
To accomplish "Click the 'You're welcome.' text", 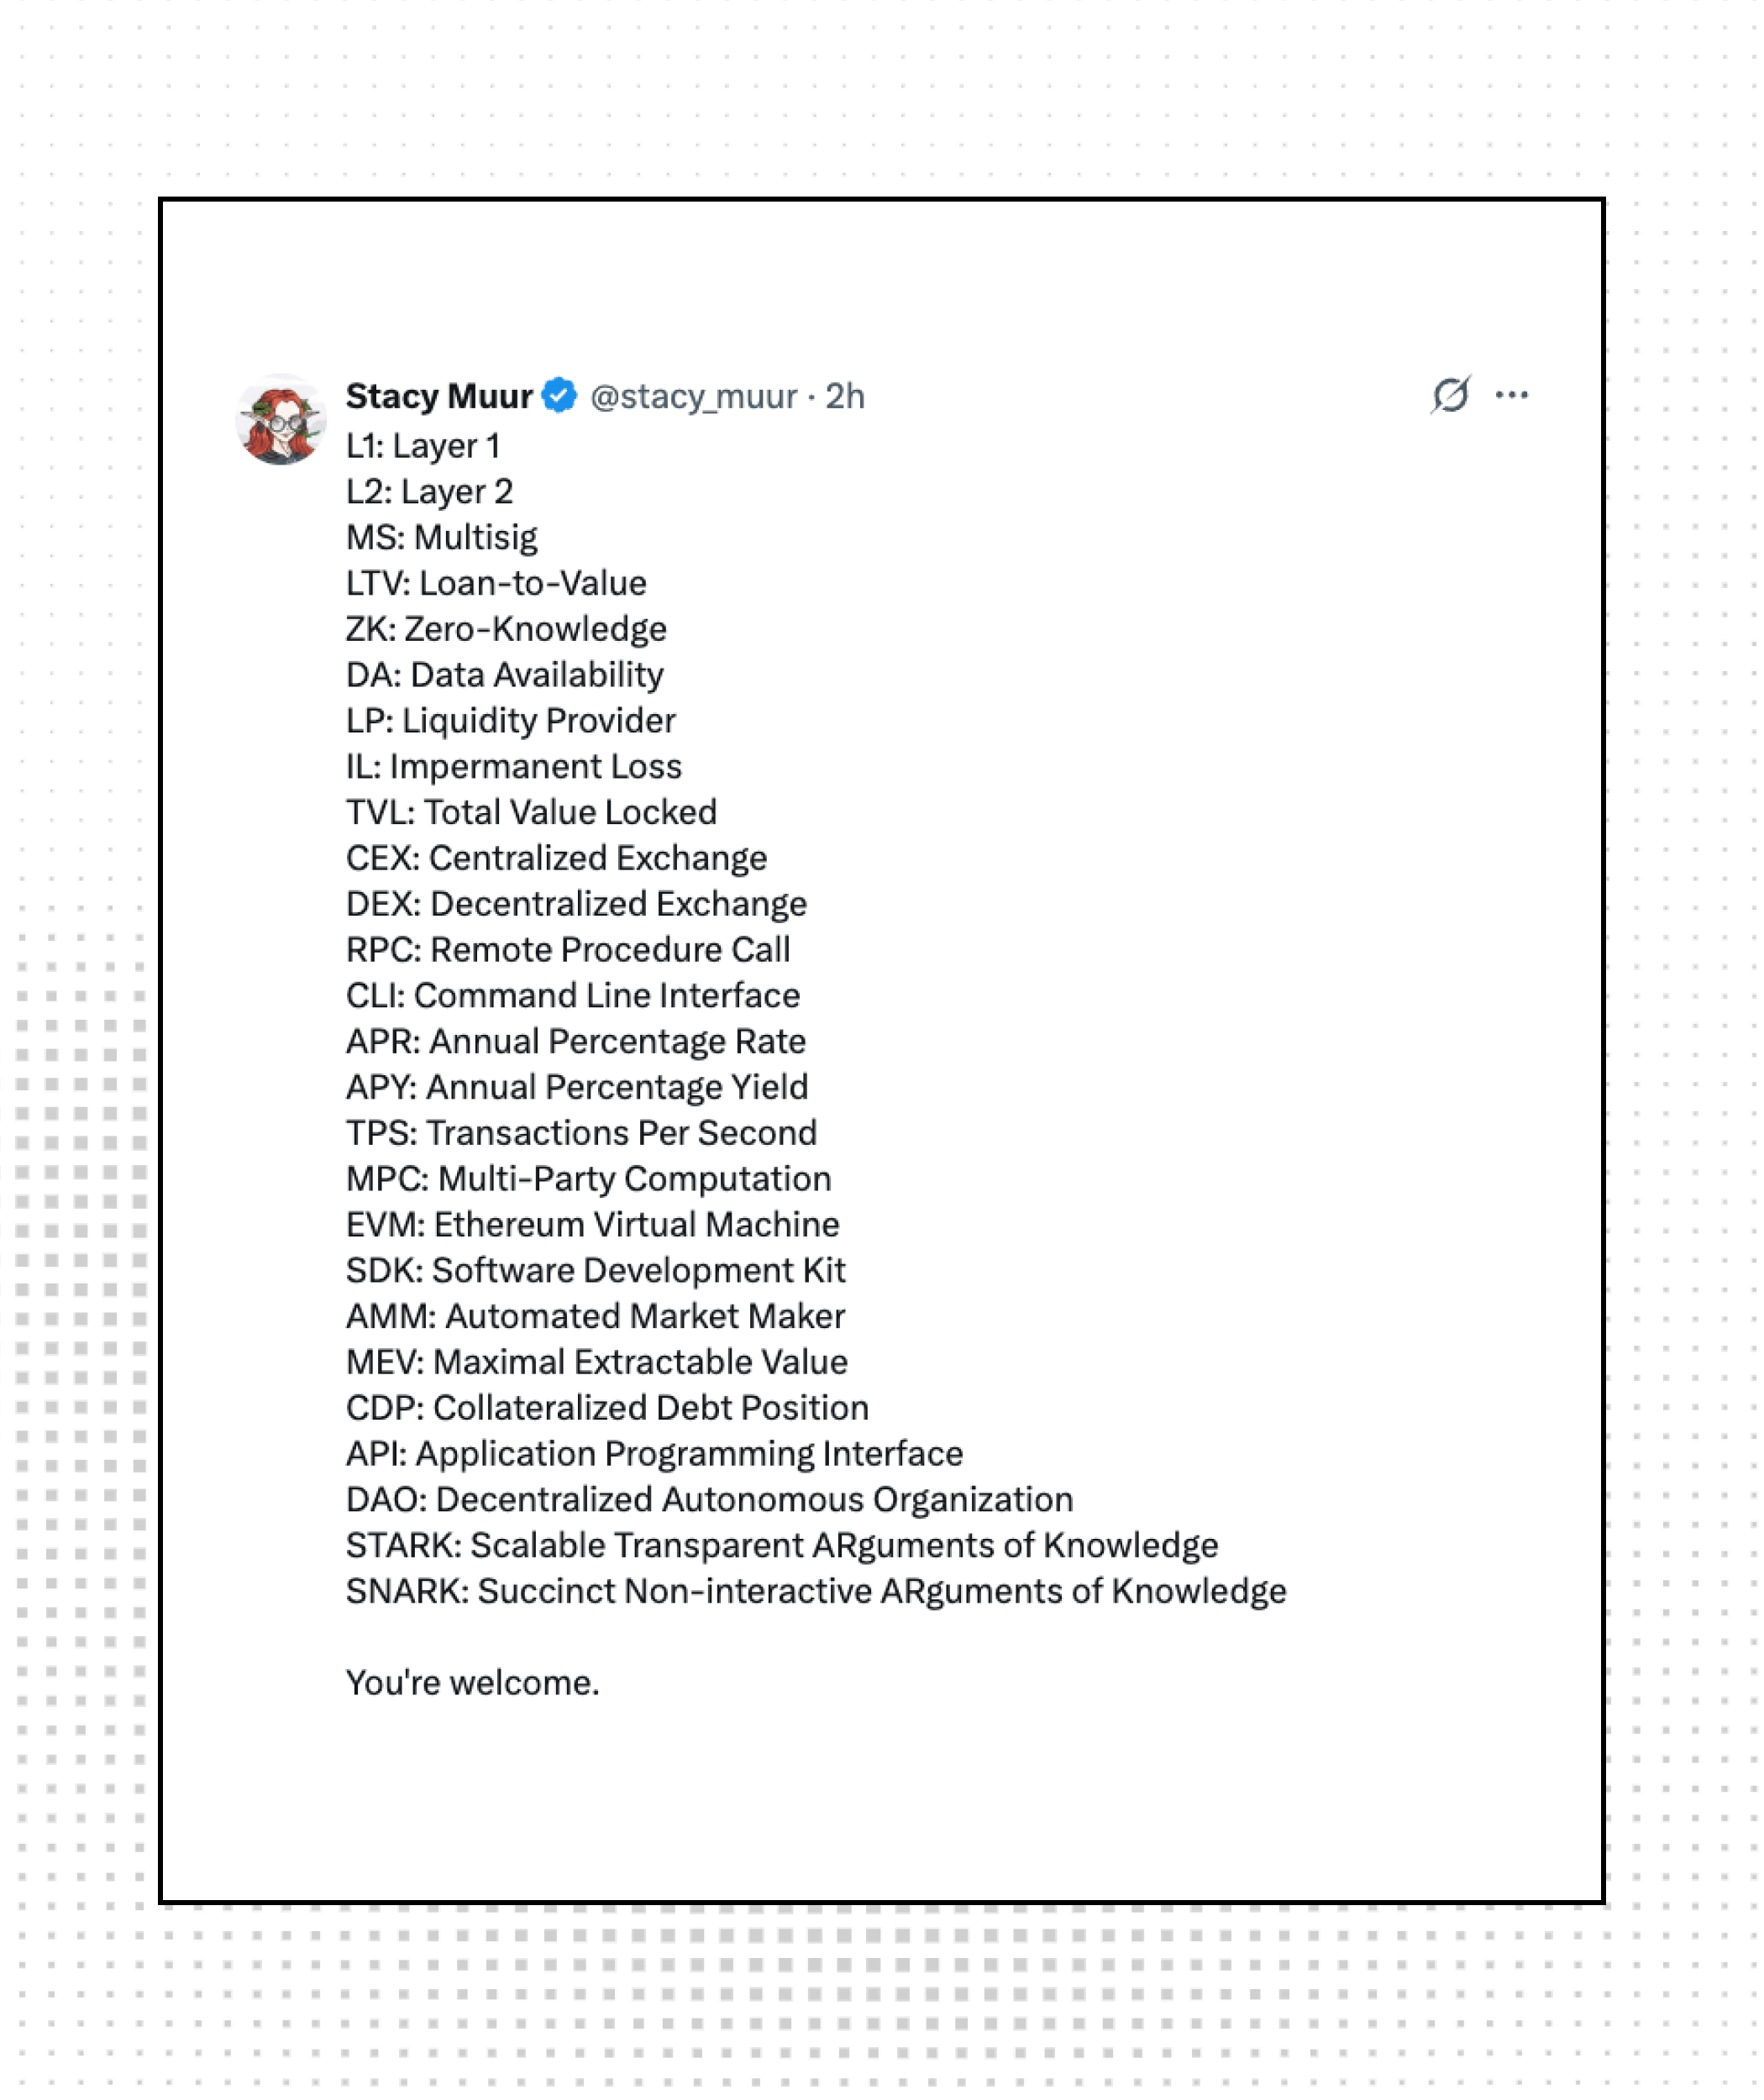I will pos(472,1682).
